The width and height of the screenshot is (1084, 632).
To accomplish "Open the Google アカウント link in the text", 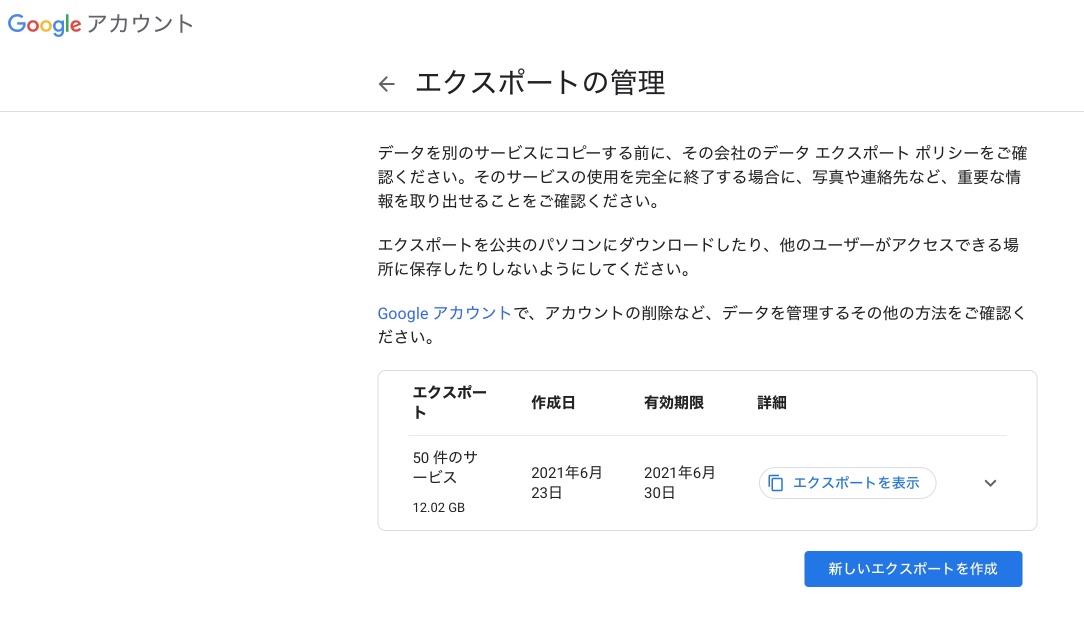I will [x=444, y=313].
